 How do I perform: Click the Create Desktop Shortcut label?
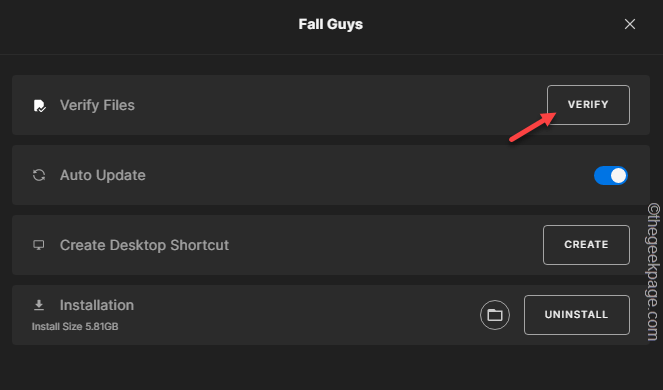tap(144, 245)
